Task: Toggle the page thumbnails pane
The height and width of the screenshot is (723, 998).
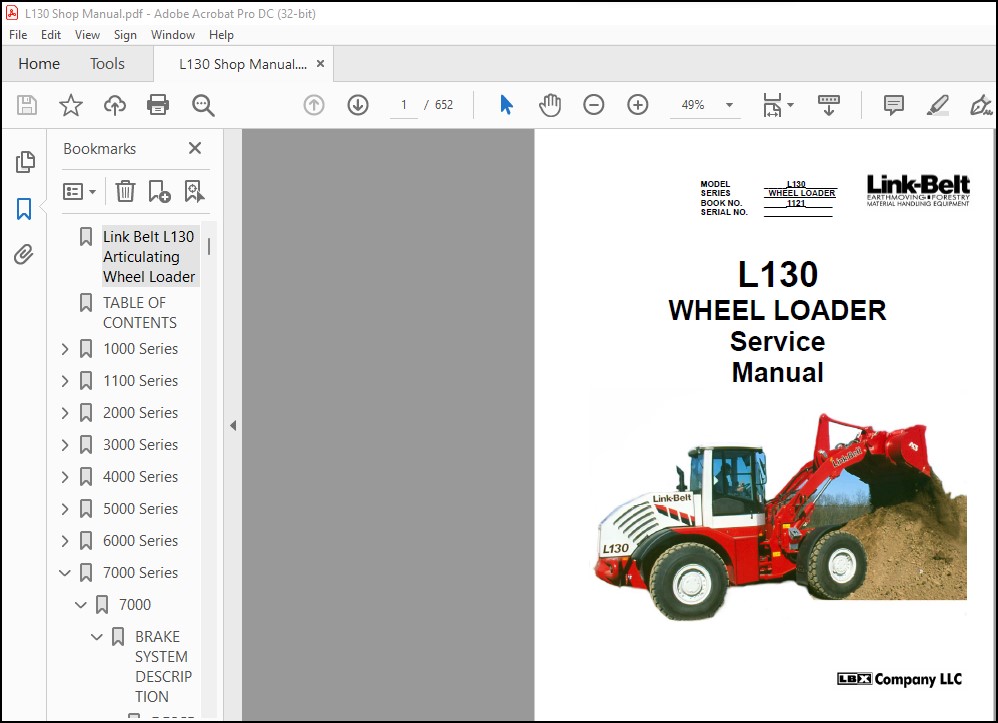Action: pos(25,162)
